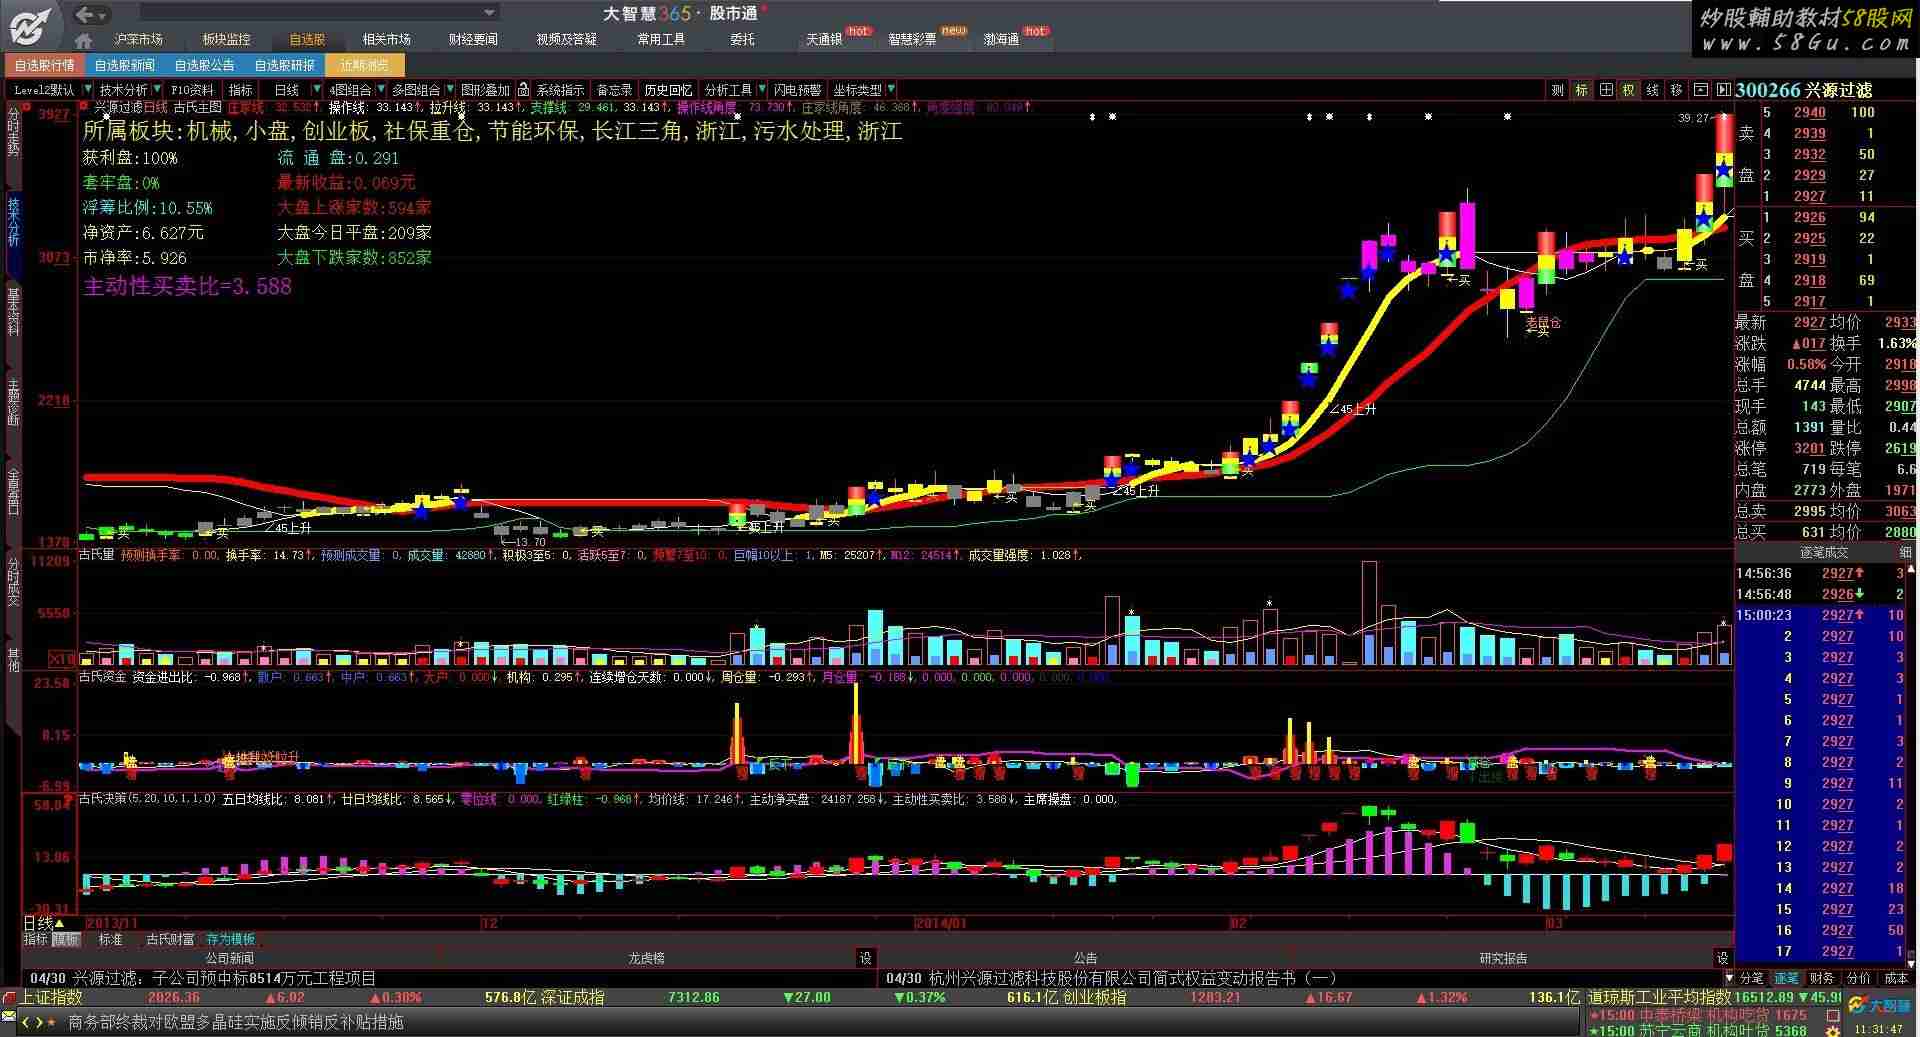Click the back arrow navigation button
This screenshot has width=1920, height=1037.
[85, 14]
